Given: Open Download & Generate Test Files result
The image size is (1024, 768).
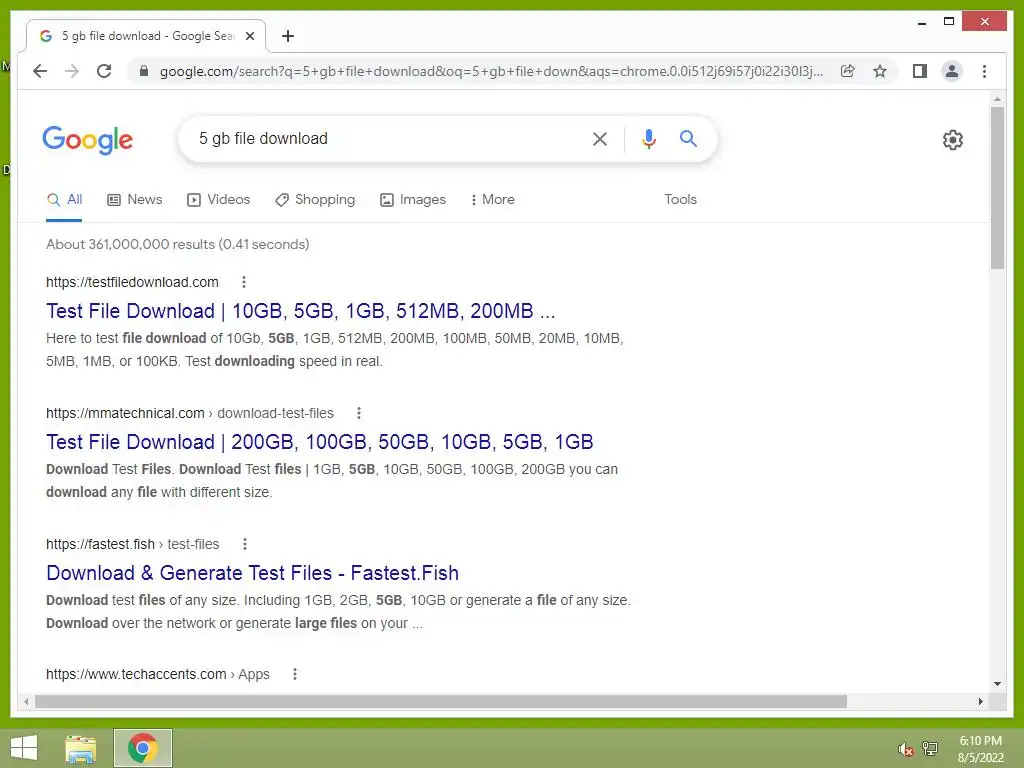Looking at the screenshot, I should coord(252,573).
